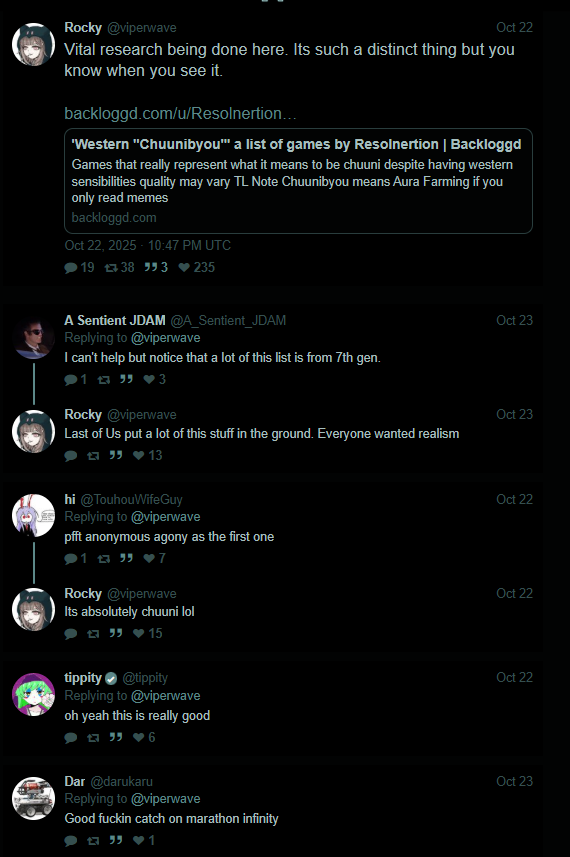Click the heart icon with 235 likes
The width and height of the screenshot is (570, 857).
pos(184,267)
